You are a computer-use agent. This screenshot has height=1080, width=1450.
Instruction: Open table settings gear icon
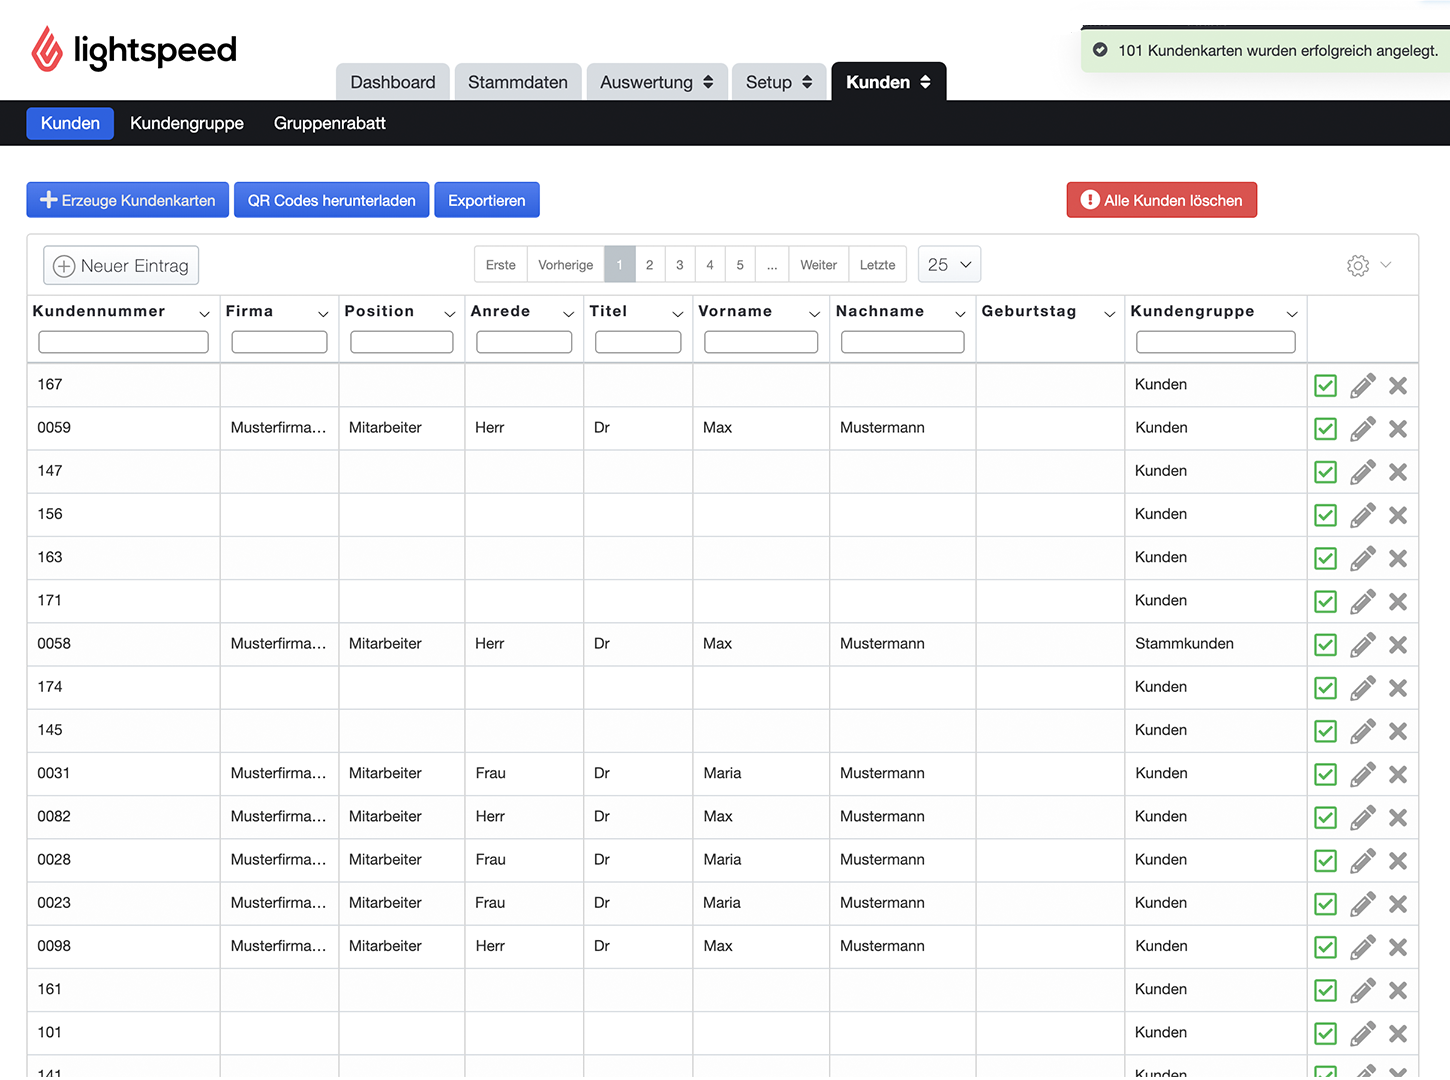(x=1358, y=265)
